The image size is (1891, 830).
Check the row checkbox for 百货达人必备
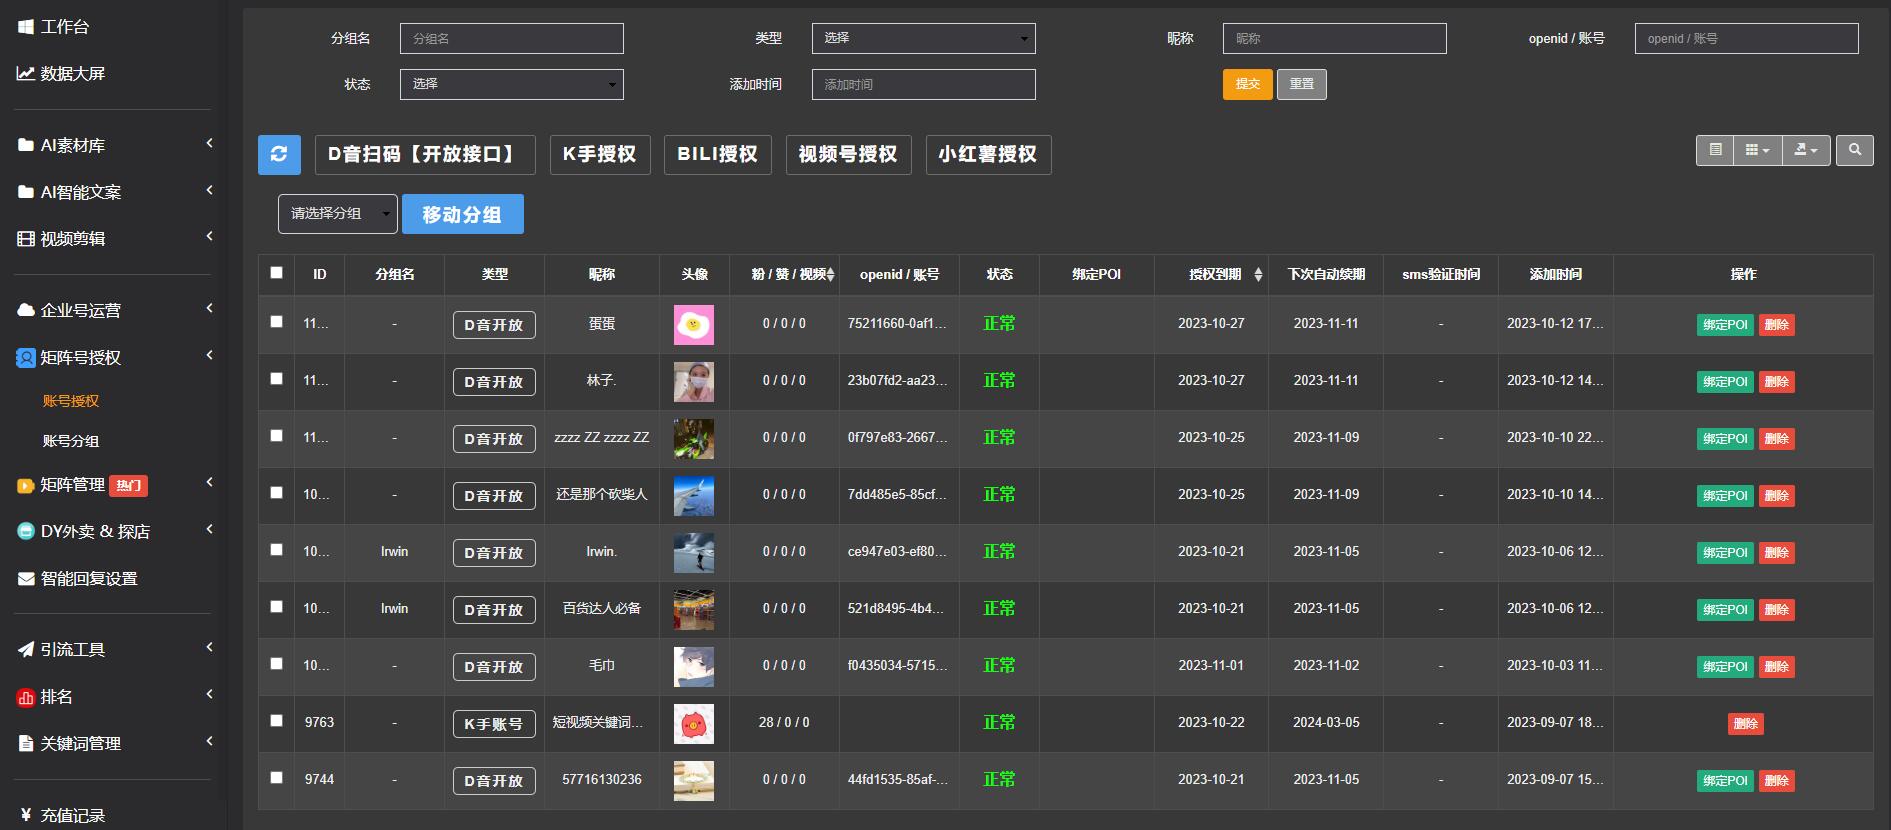(277, 607)
